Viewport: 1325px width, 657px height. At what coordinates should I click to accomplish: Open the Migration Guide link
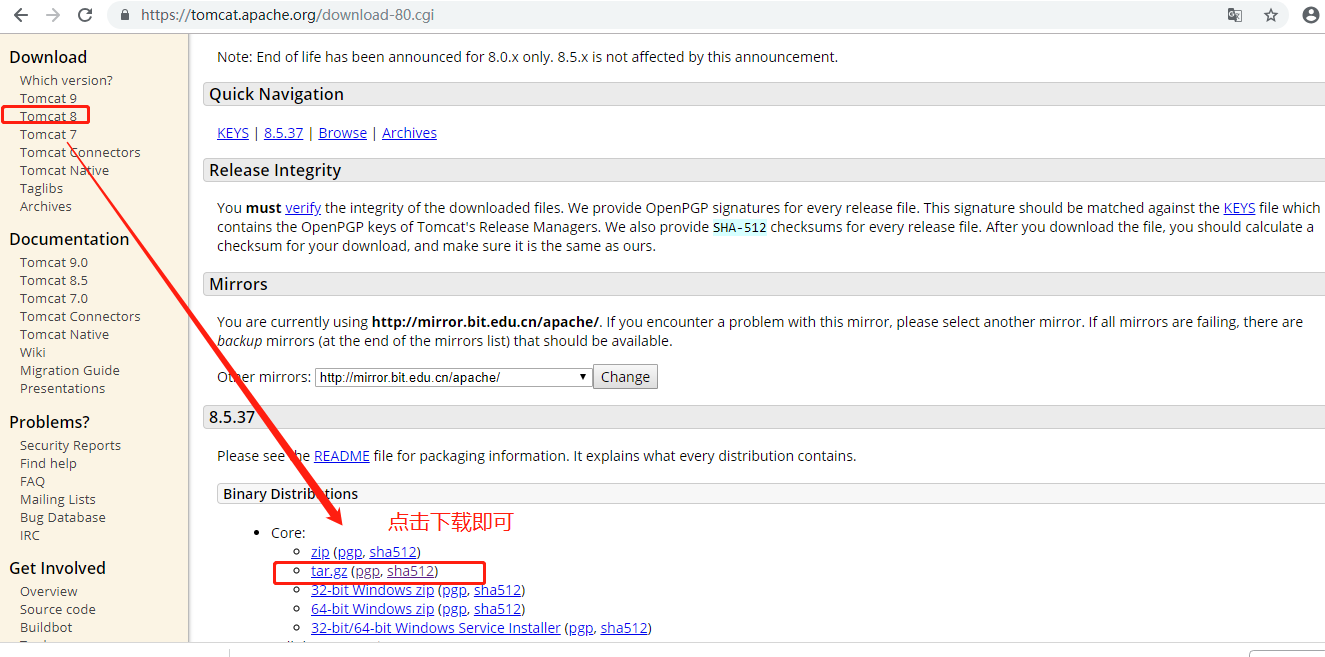point(70,370)
